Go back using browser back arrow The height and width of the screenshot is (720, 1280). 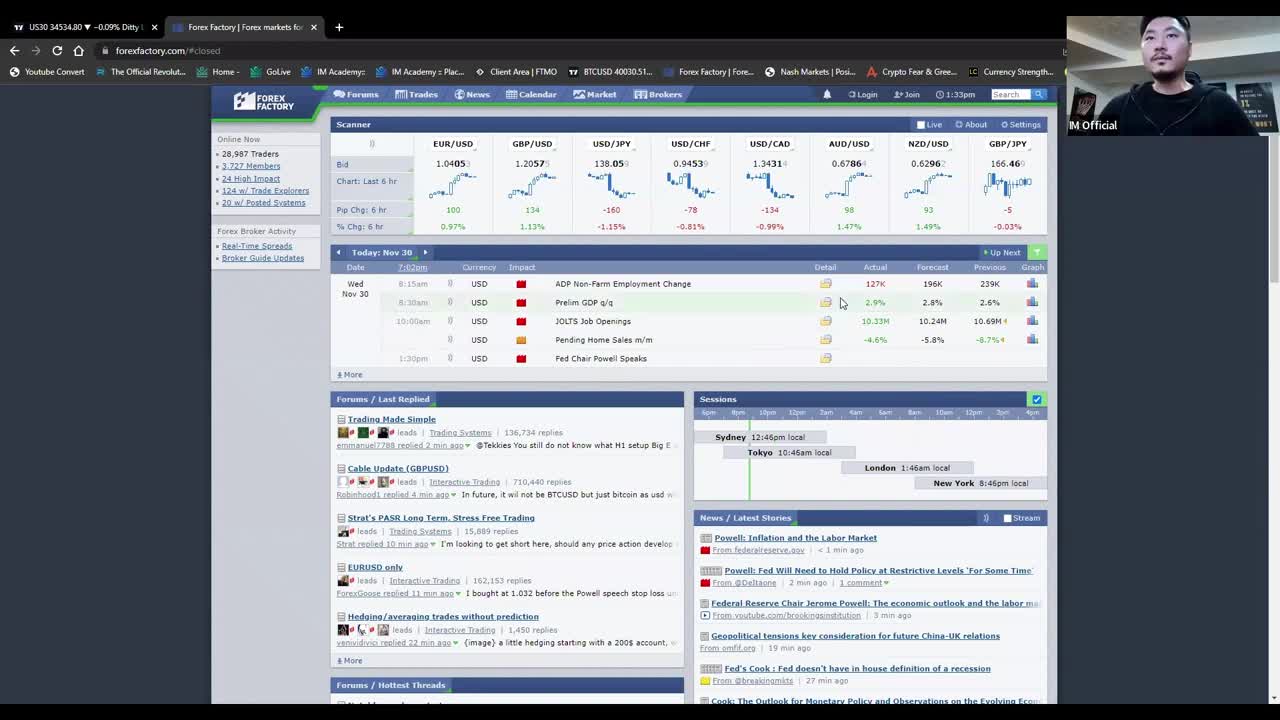pos(14,50)
